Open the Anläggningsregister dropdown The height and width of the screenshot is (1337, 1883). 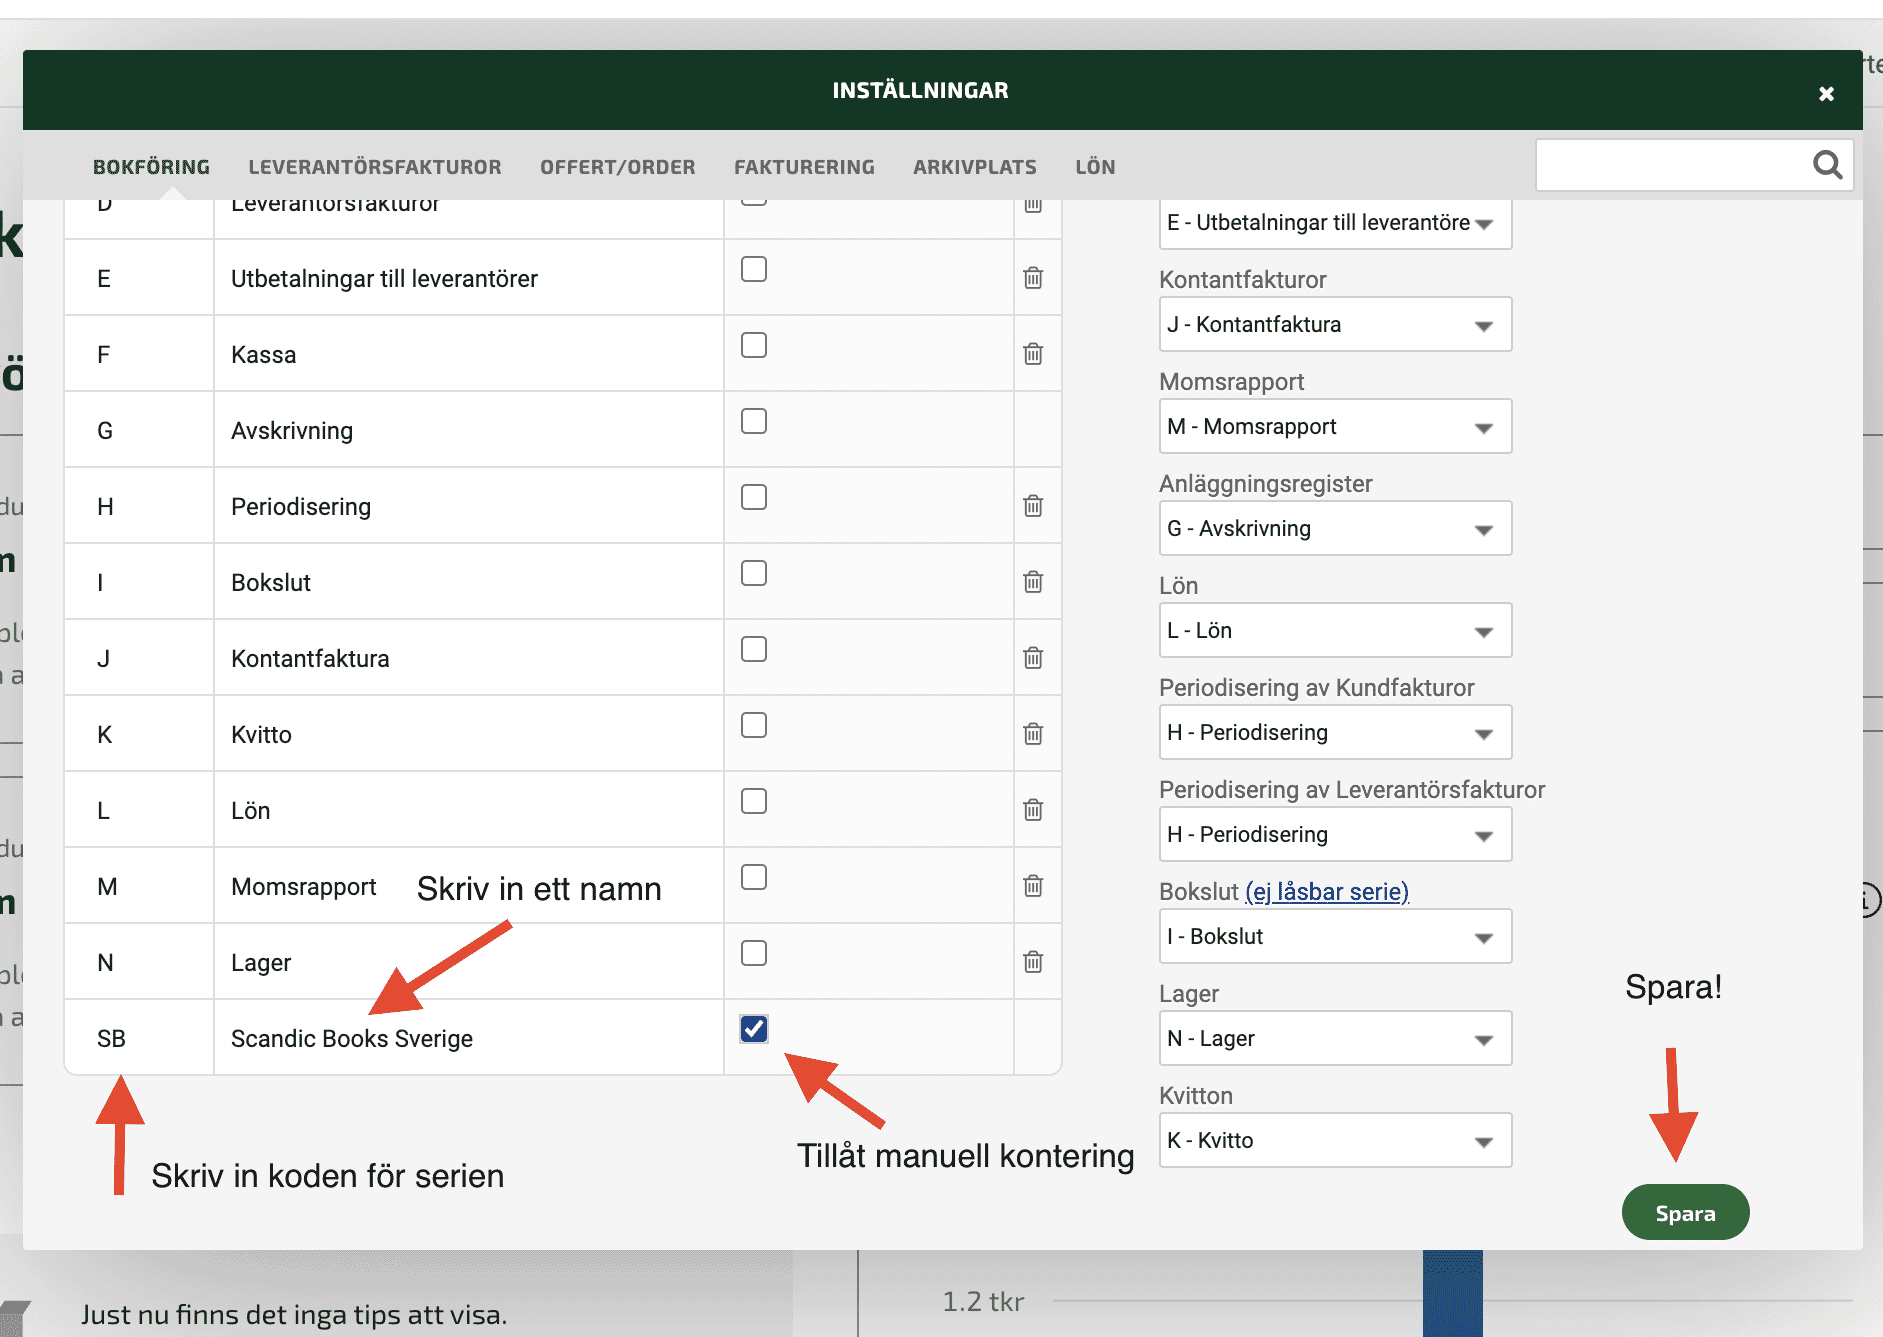click(1335, 528)
